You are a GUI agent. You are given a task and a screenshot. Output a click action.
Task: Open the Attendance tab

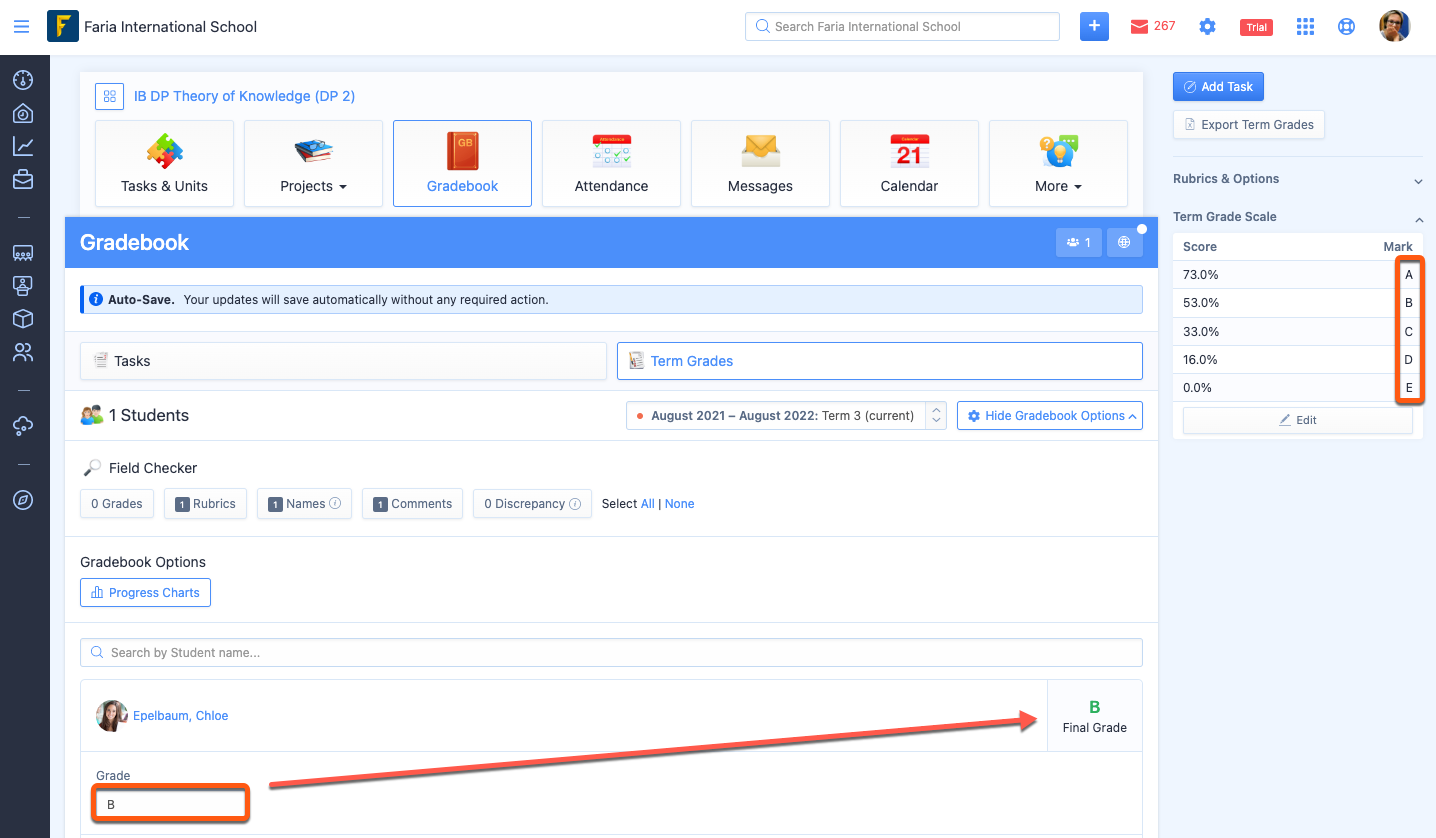point(611,163)
